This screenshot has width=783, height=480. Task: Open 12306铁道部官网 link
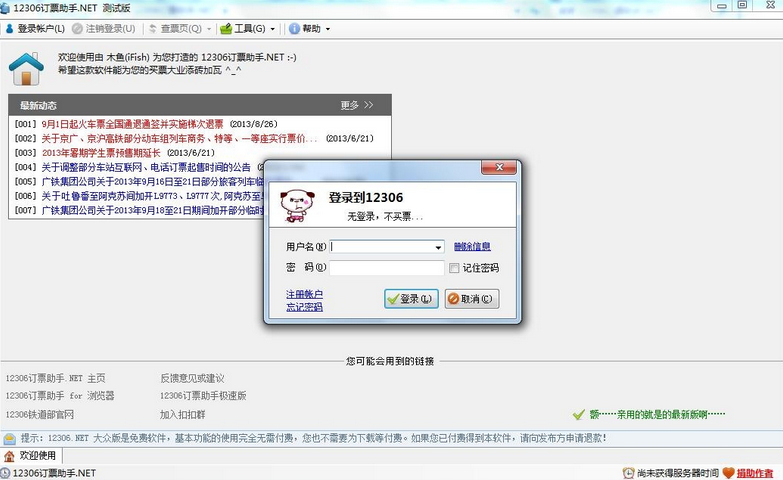pos(39,415)
